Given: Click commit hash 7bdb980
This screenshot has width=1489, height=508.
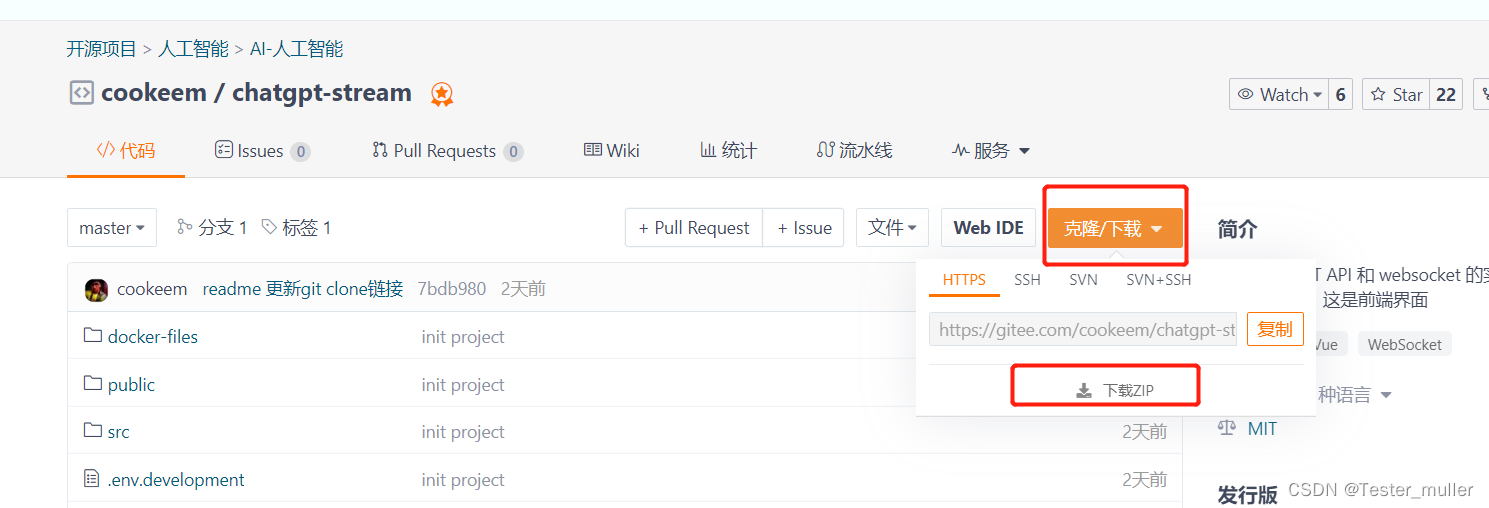Looking at the screenshot, I should tap(451, 289).
